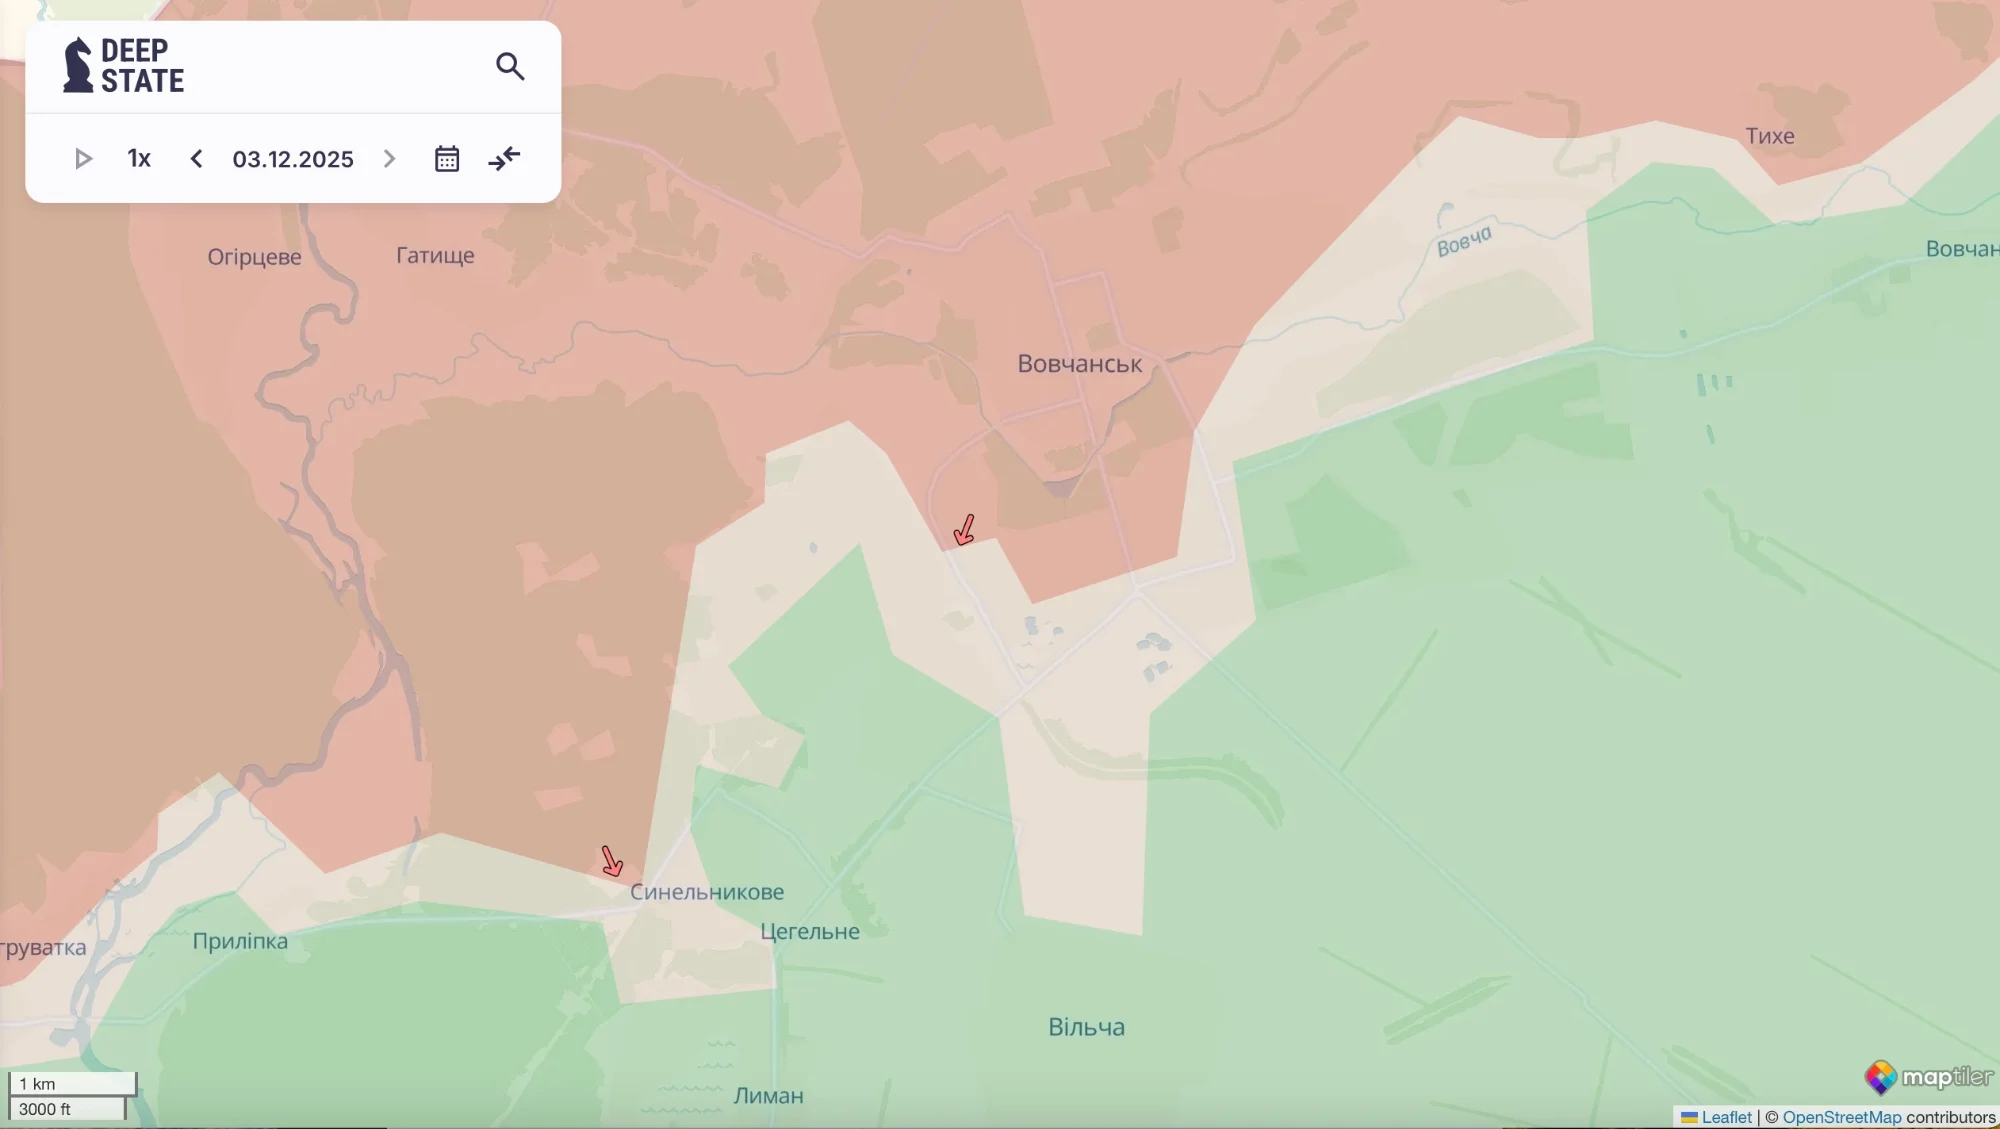
Task: Click the Вовчанськ town label
Action: click(x=1079, y=364)
